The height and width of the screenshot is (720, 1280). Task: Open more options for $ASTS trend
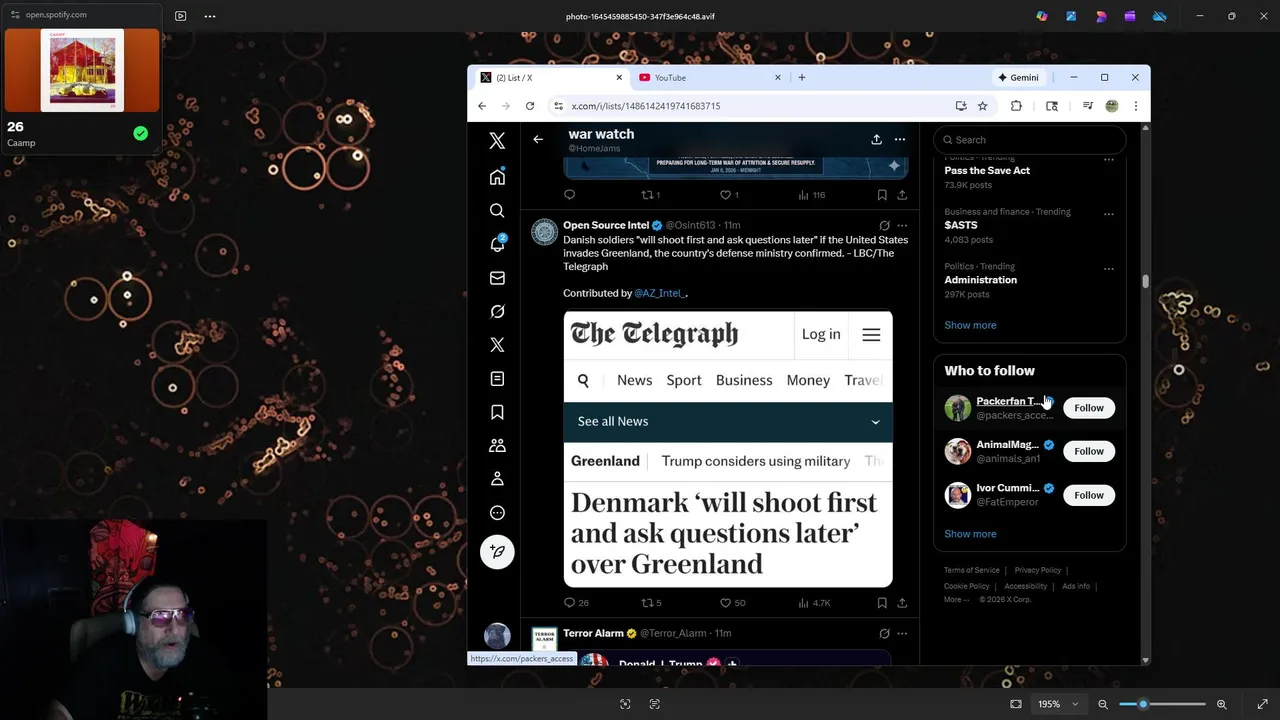coord(1108,214)
